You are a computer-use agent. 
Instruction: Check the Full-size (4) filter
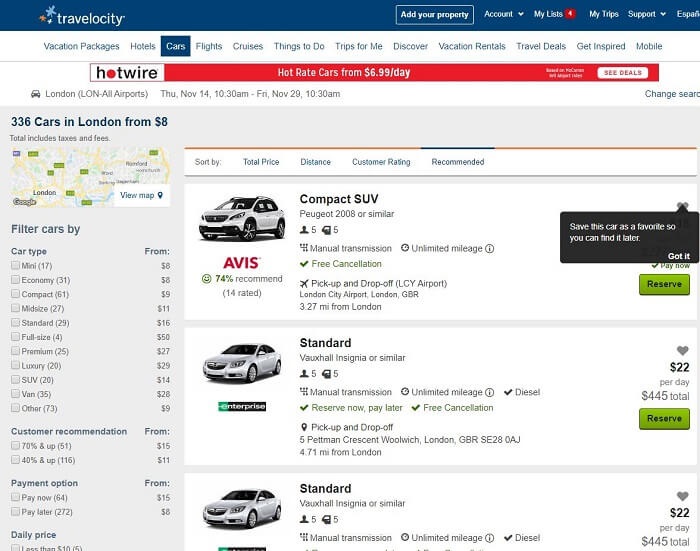coord(15,337)
